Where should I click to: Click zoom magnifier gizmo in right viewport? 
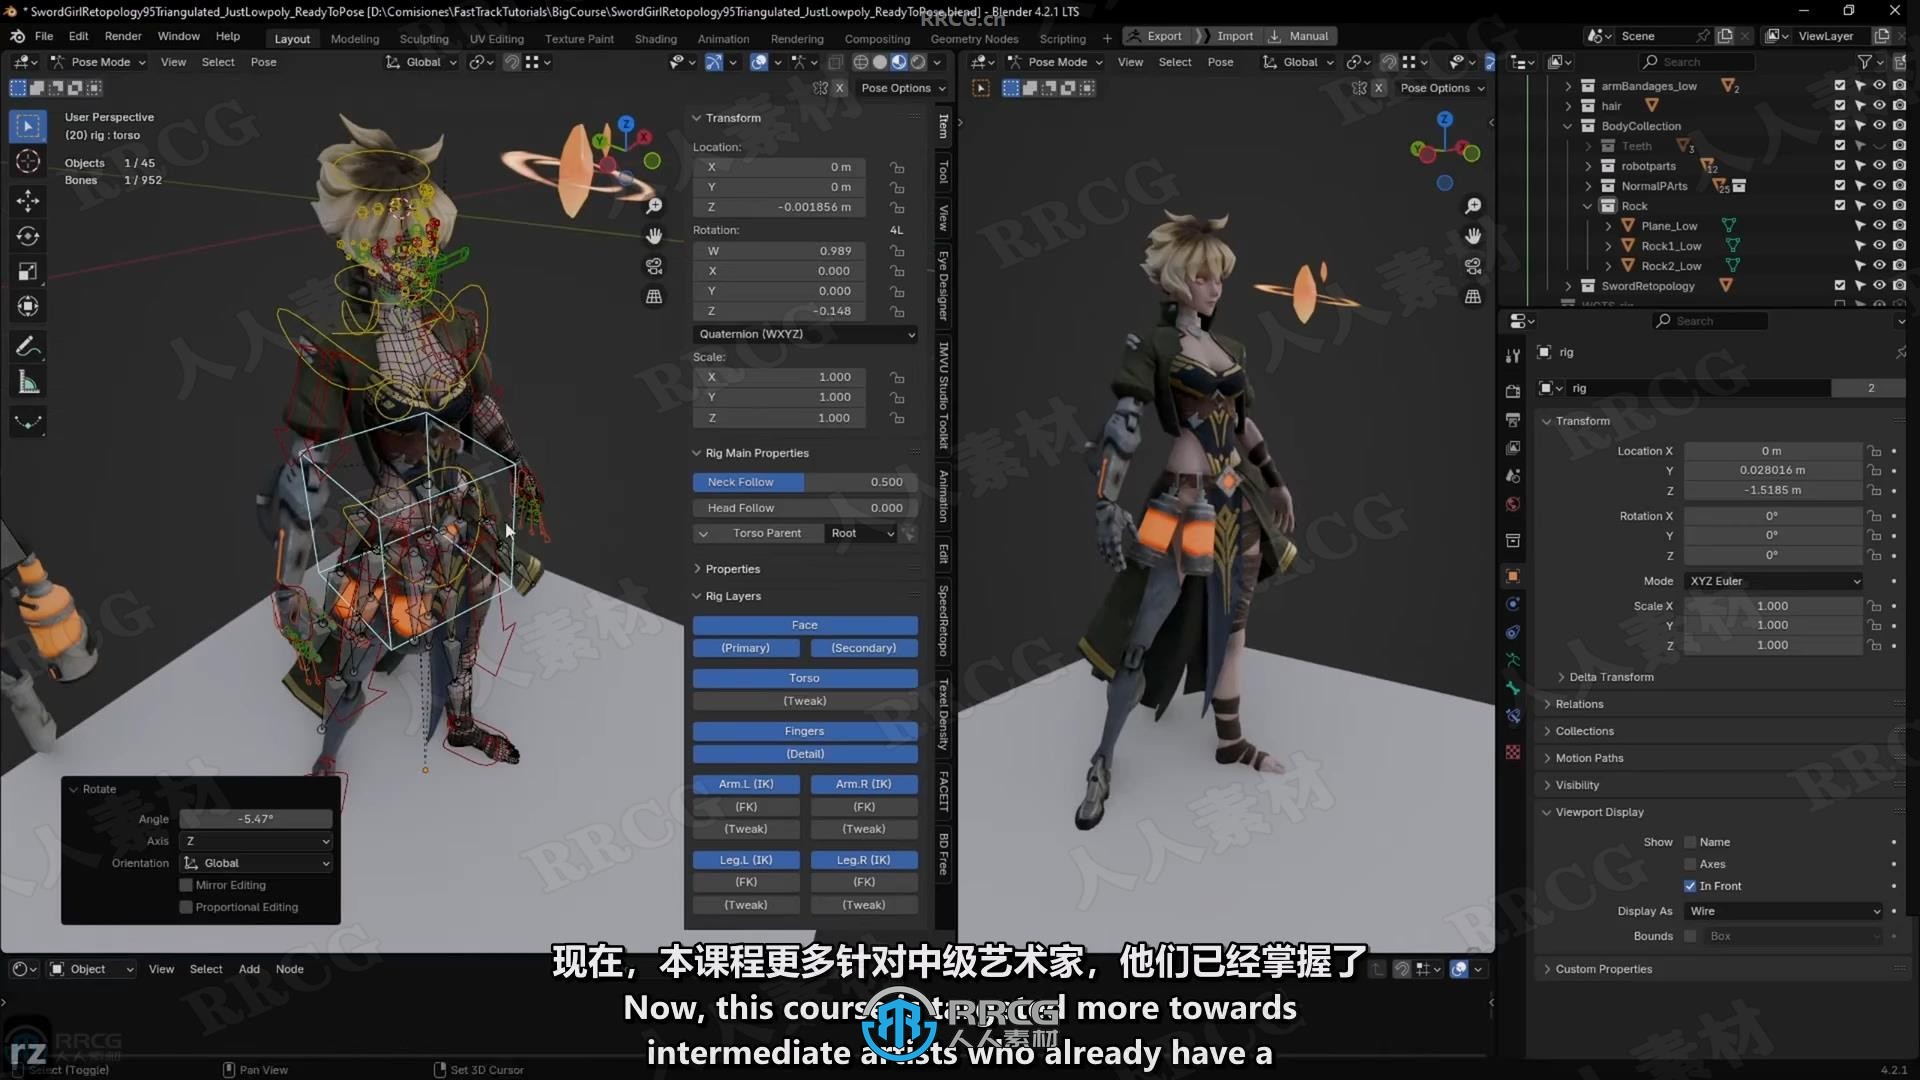coord(1473,206)
